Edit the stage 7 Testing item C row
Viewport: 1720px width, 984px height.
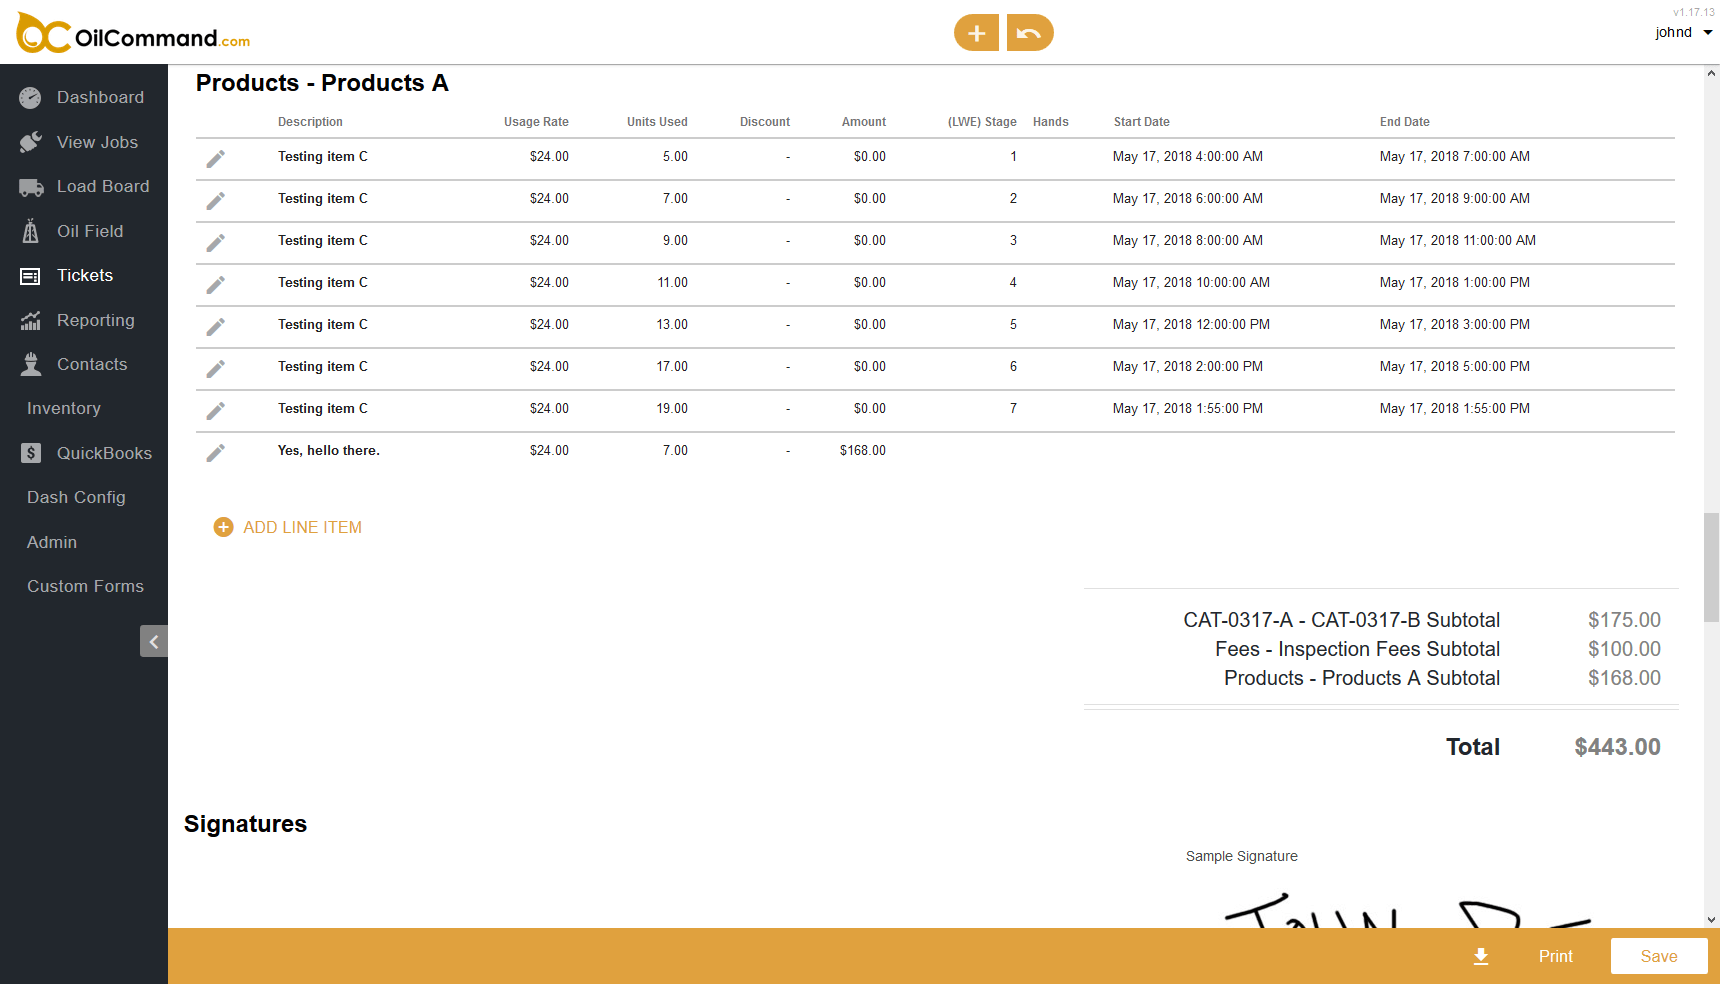[x=215, y=410]
